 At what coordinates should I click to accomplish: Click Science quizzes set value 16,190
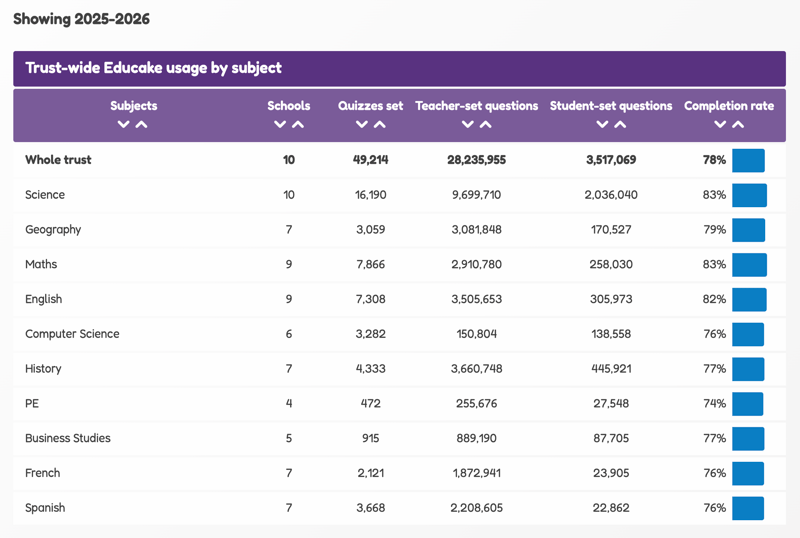tap(370, 195)
